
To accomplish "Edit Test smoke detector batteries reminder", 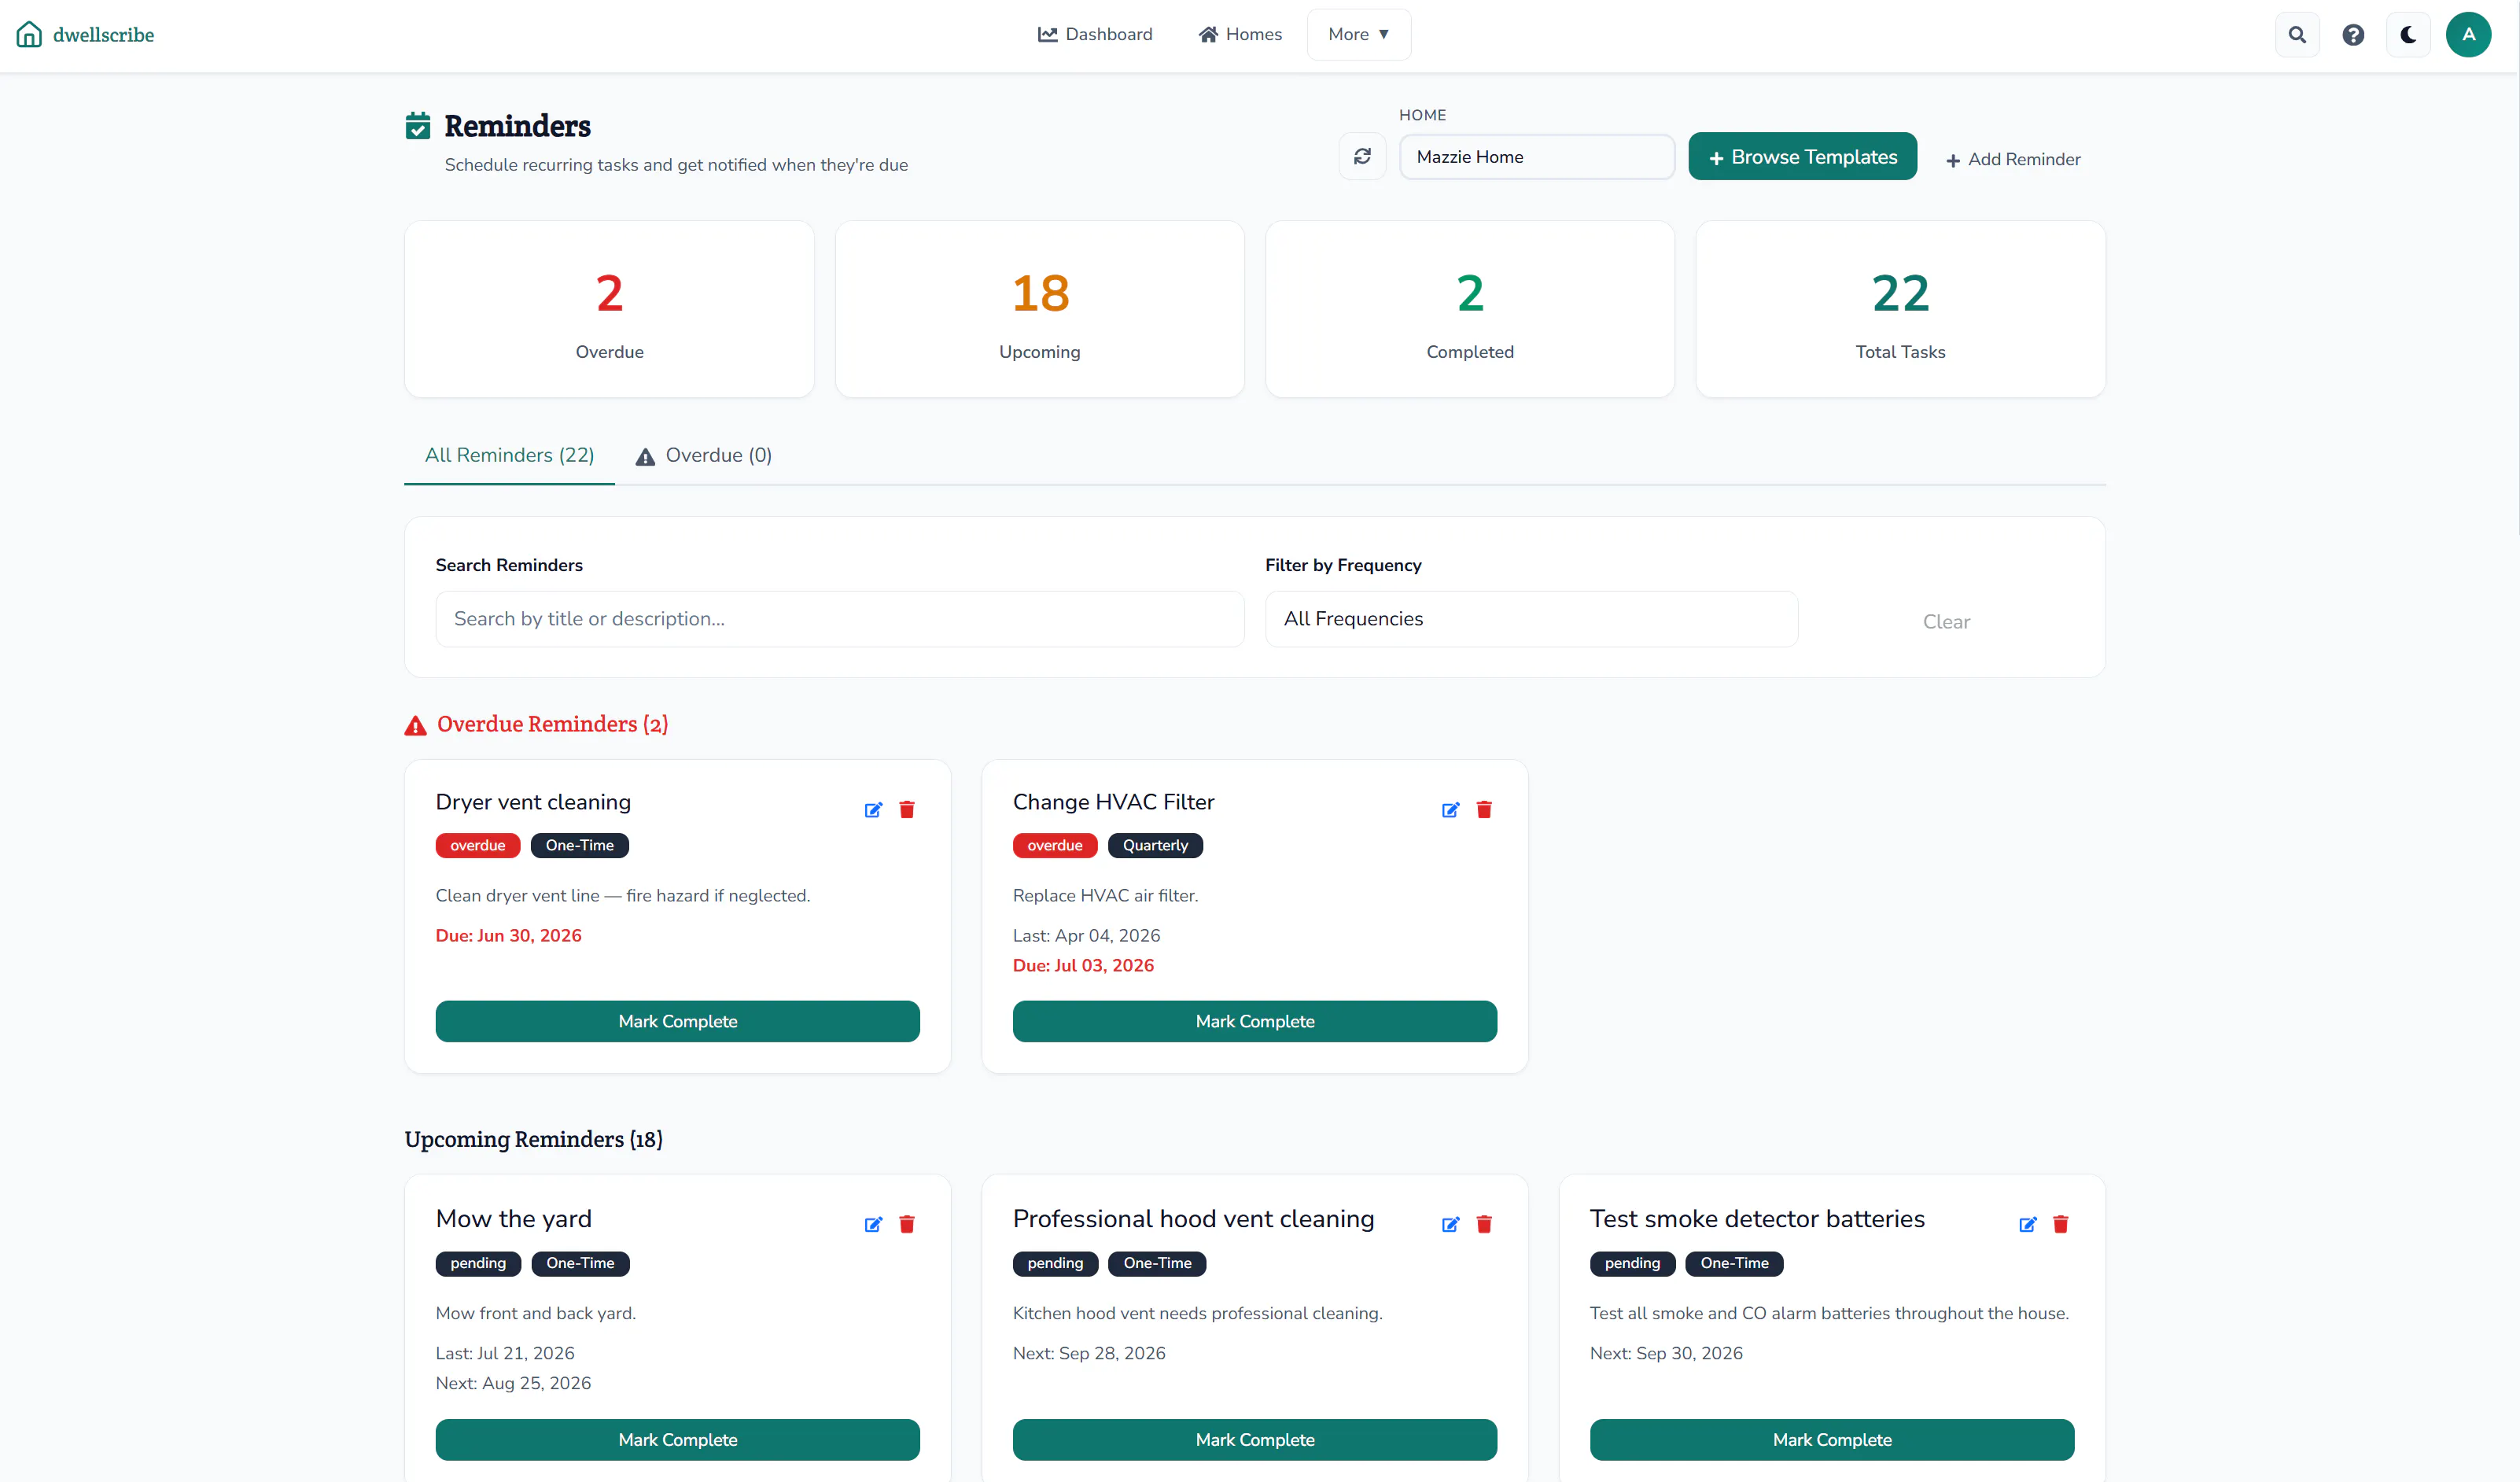I will [2027, 1225].
